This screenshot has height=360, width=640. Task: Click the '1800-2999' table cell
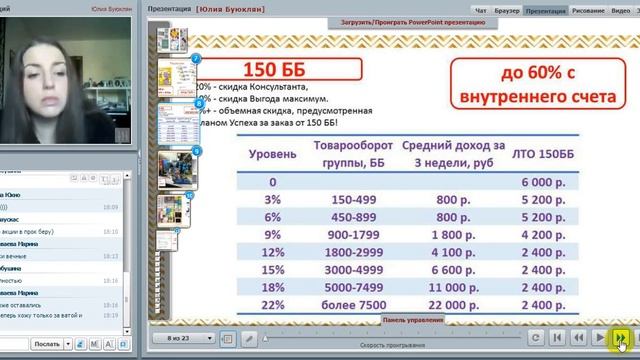pos(353,253)
